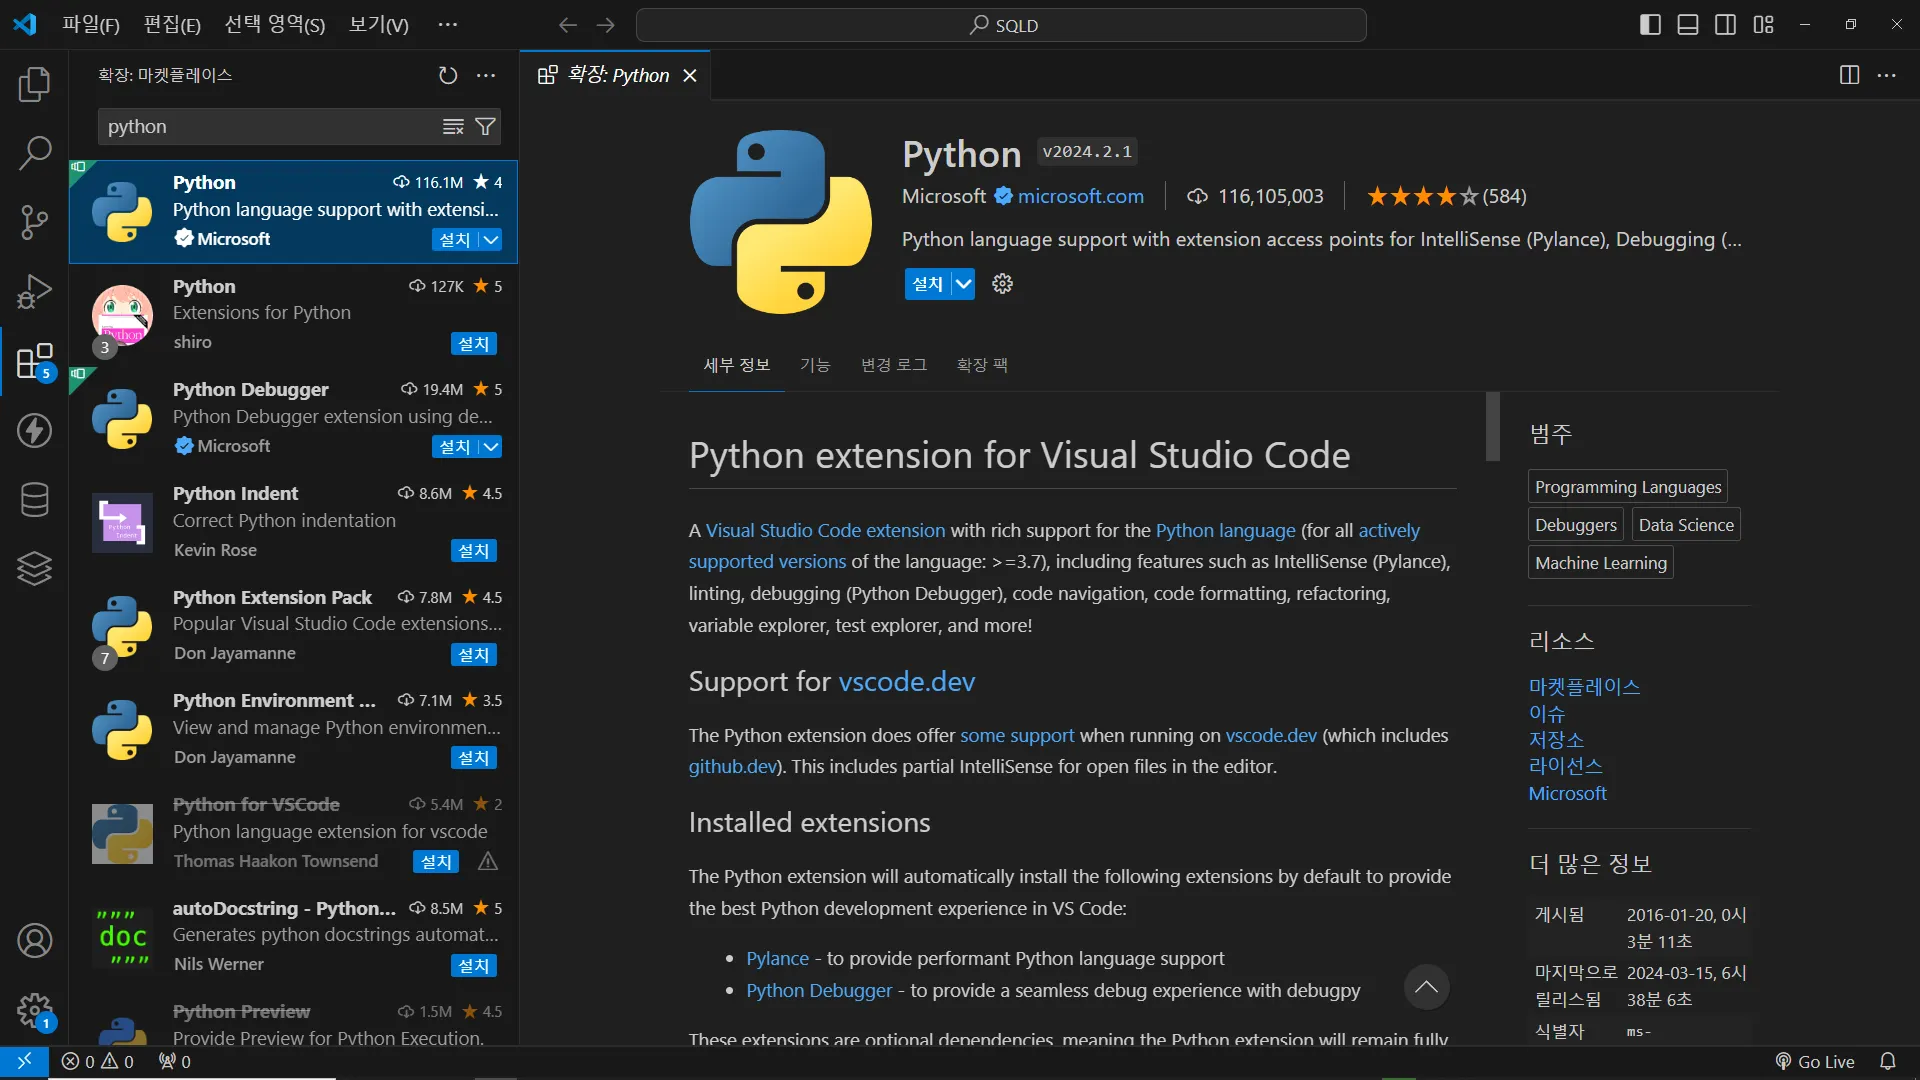Toggle the bottom panel visibility
1920x1080 pixels.
pyautogui.click(x=1688, y=25)
